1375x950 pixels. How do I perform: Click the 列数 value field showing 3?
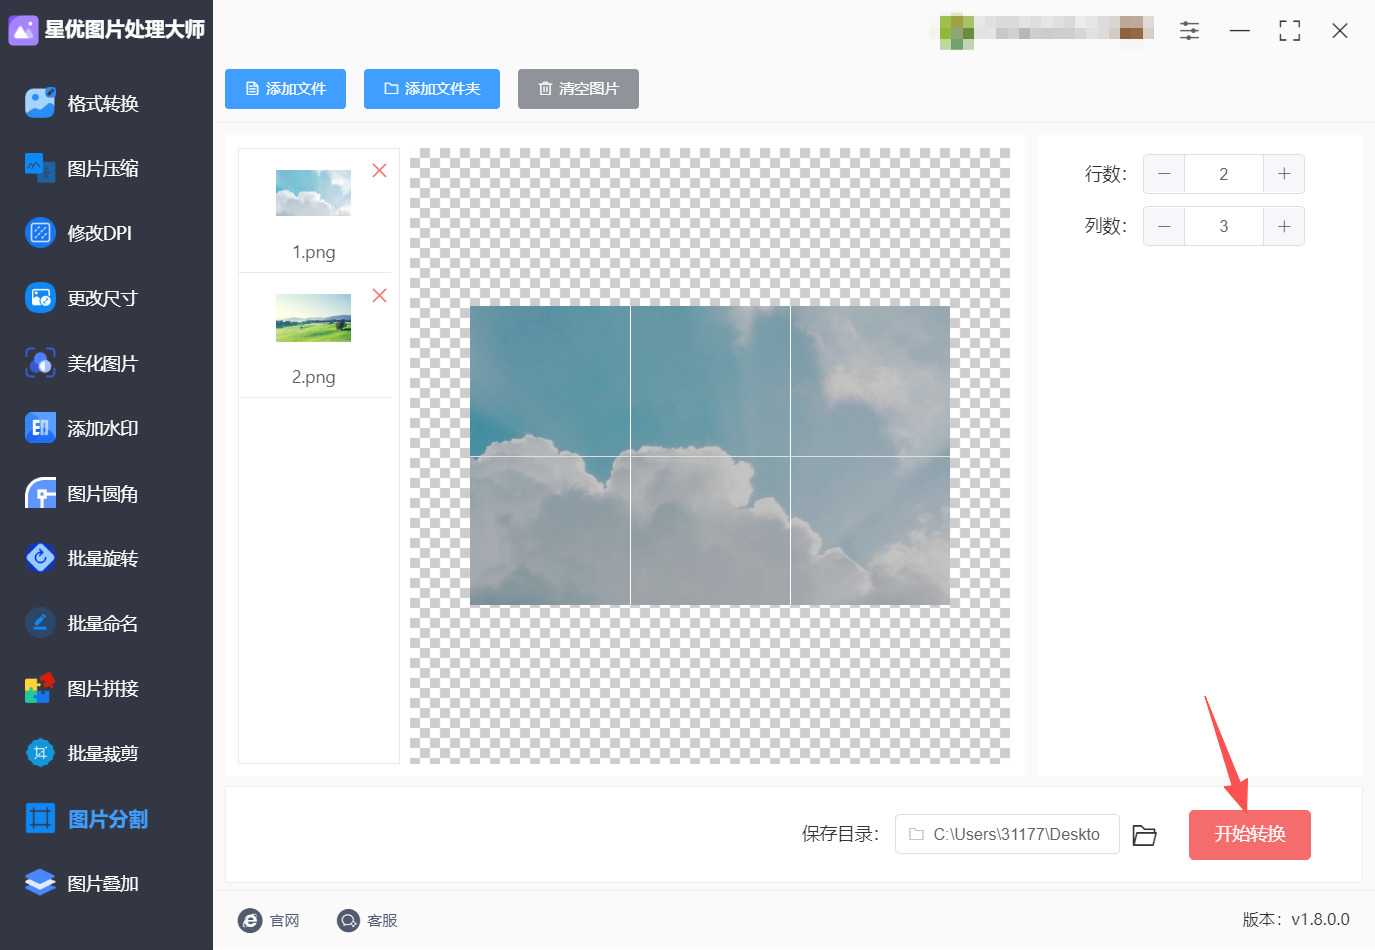point(1224,226)
